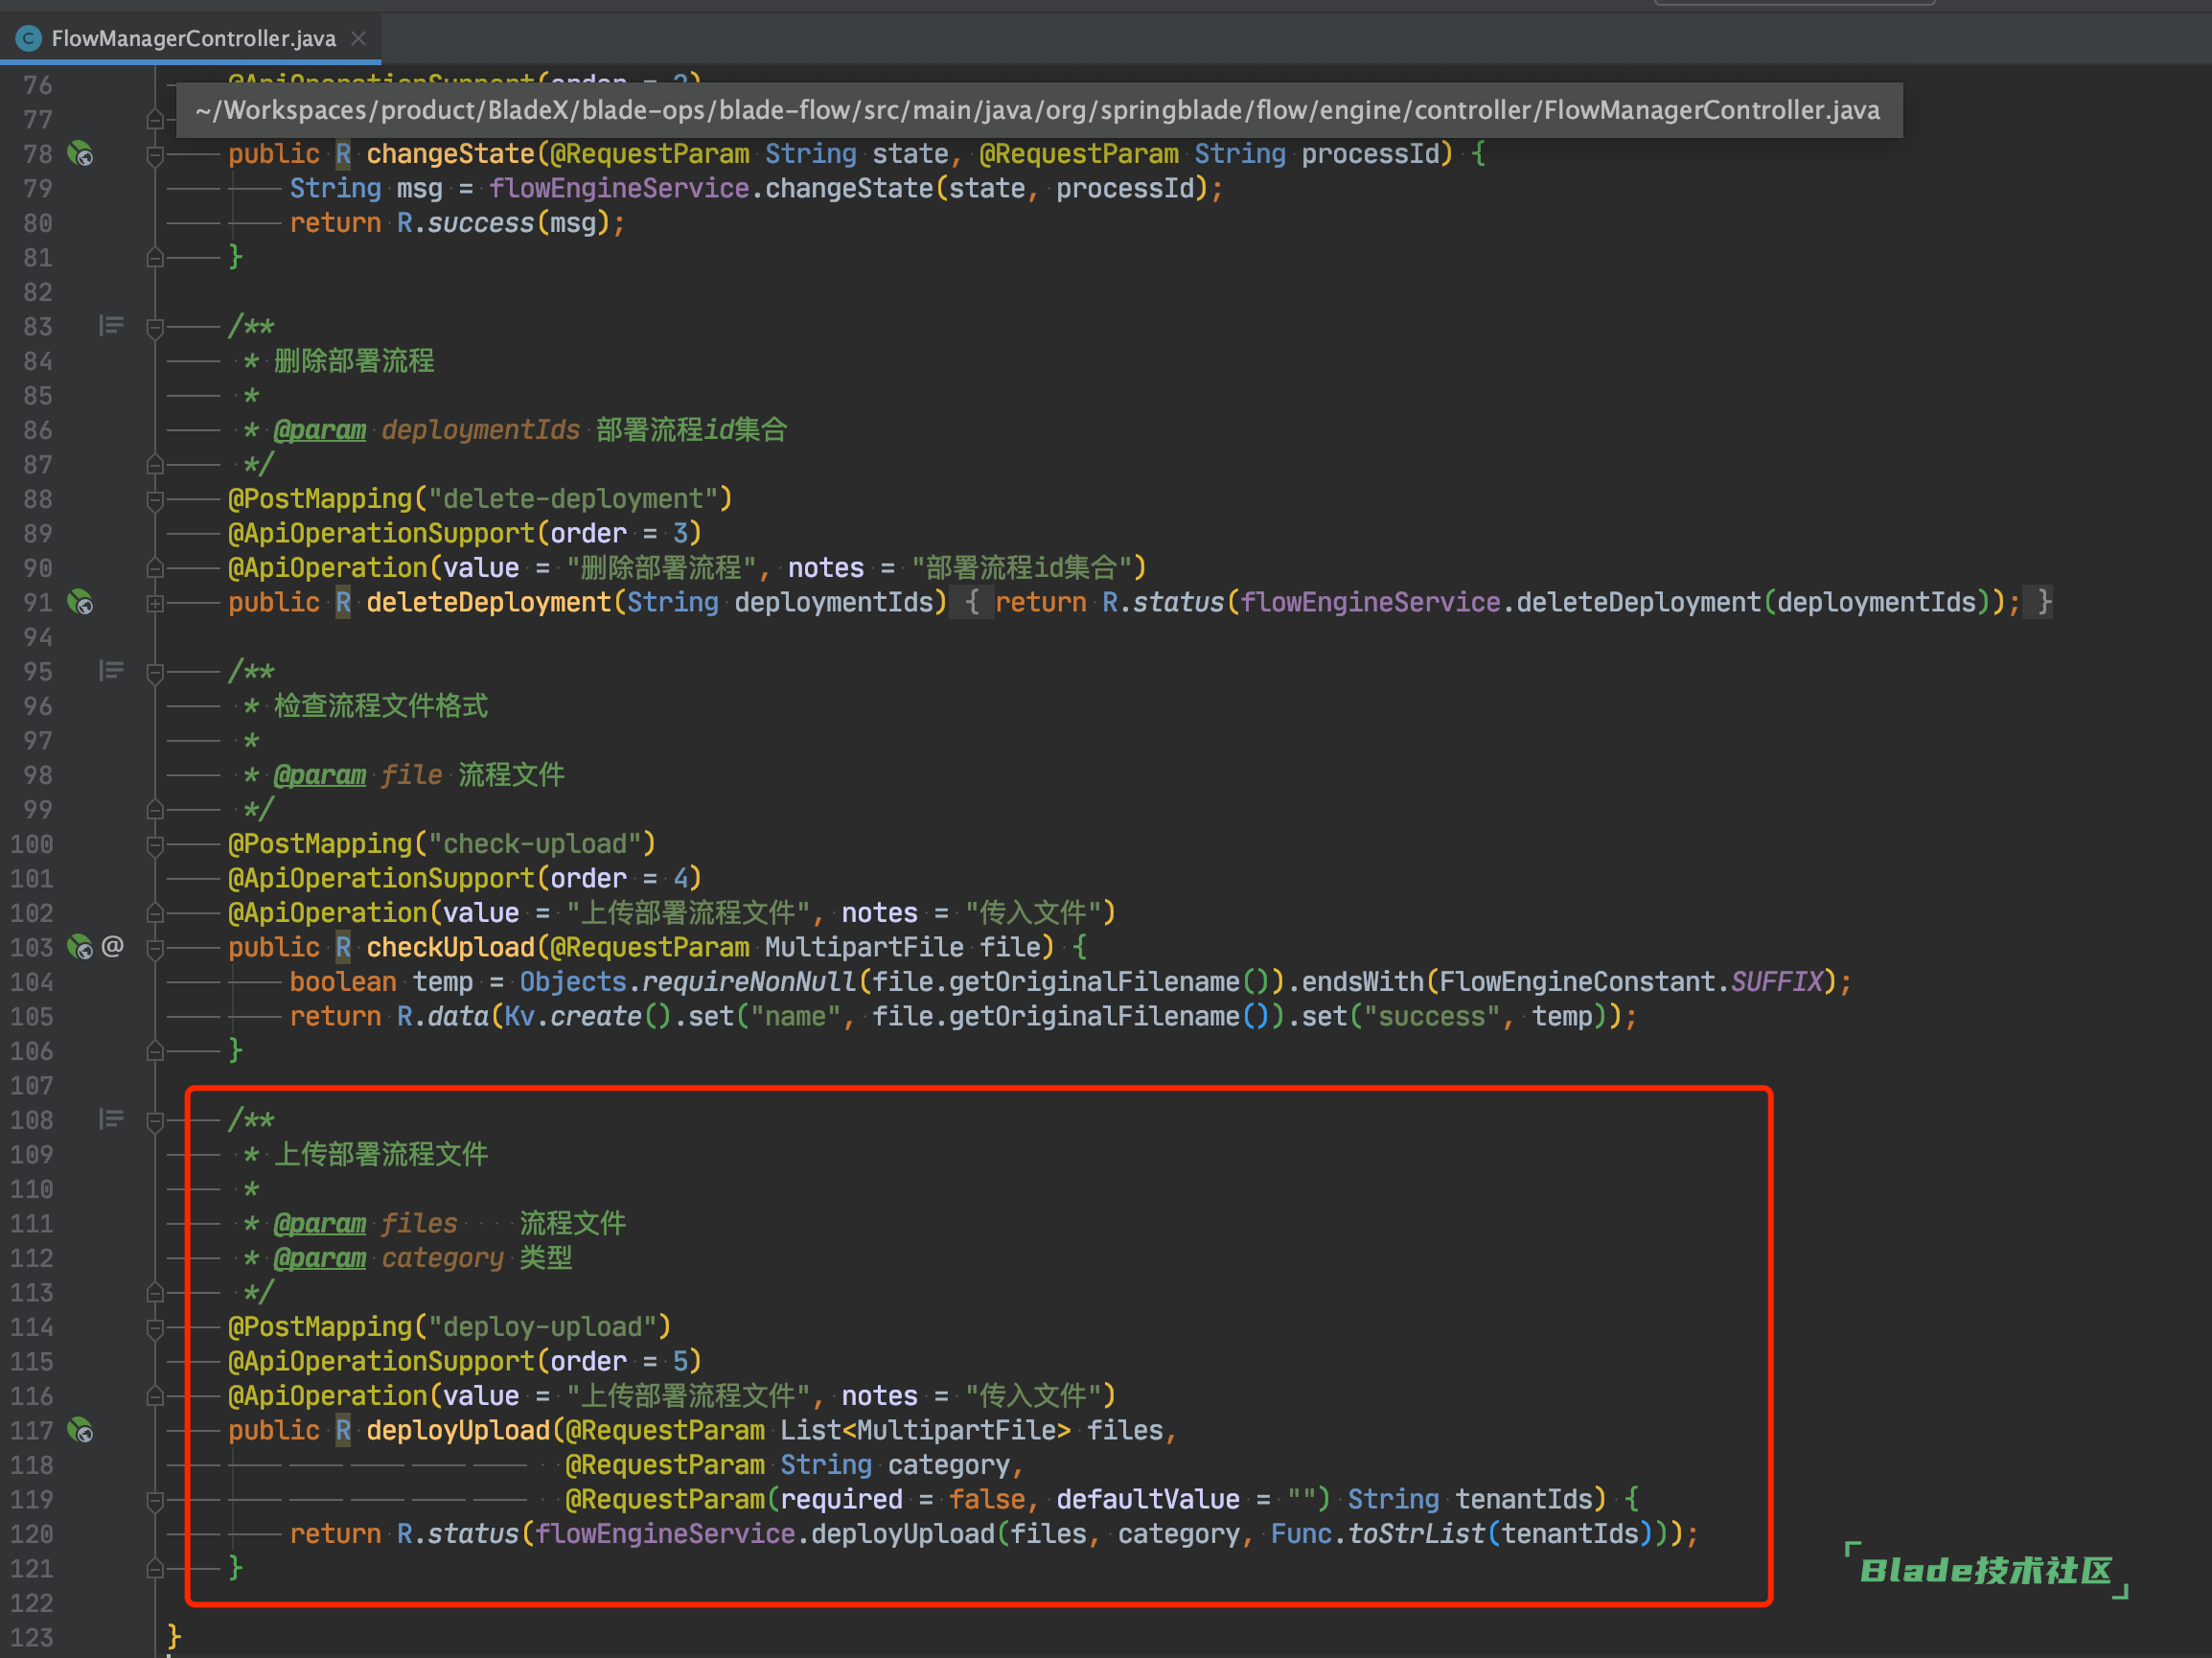
Task: Collapse Javadoc comment starting line 95
Action: click(155, 672)
